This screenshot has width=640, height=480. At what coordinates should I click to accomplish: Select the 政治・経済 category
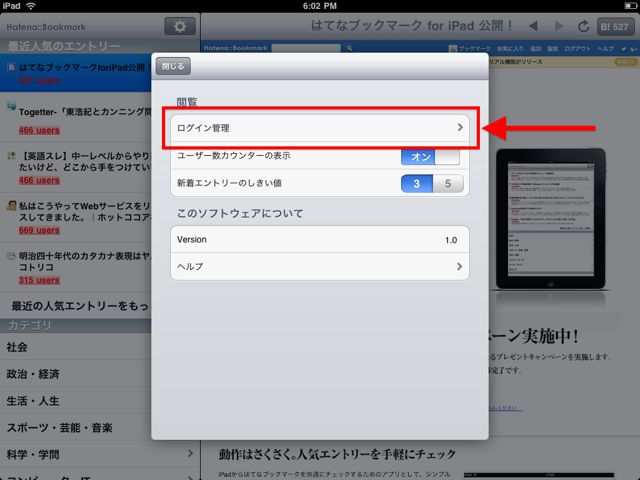pyautogui.click(x=76, y=373)
